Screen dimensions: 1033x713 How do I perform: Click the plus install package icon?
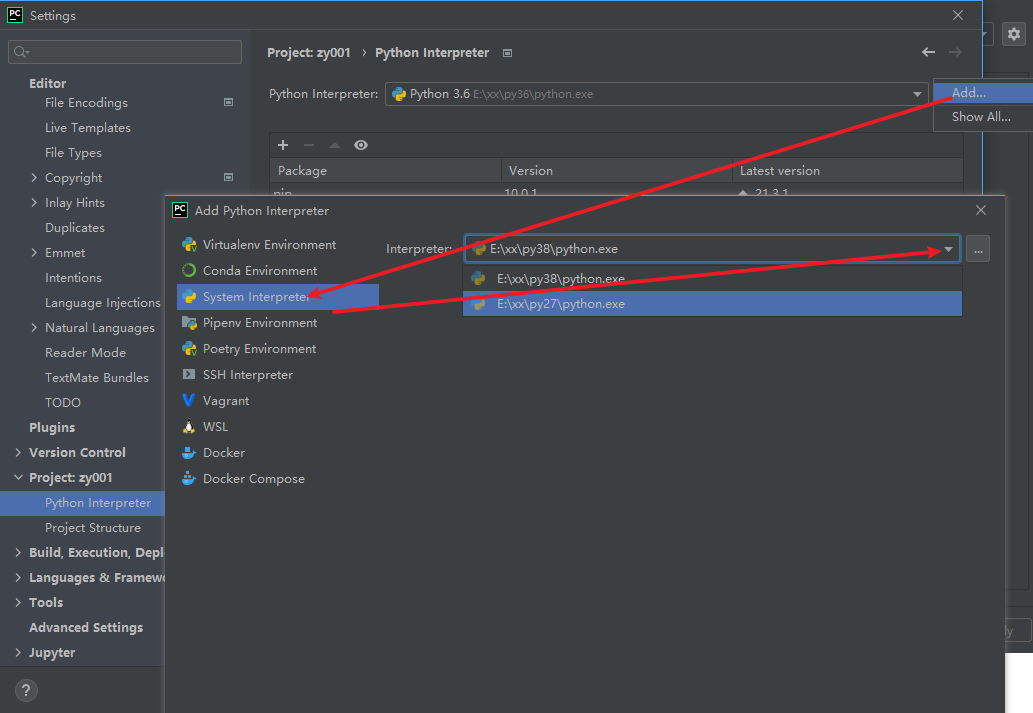click(283, 145)
